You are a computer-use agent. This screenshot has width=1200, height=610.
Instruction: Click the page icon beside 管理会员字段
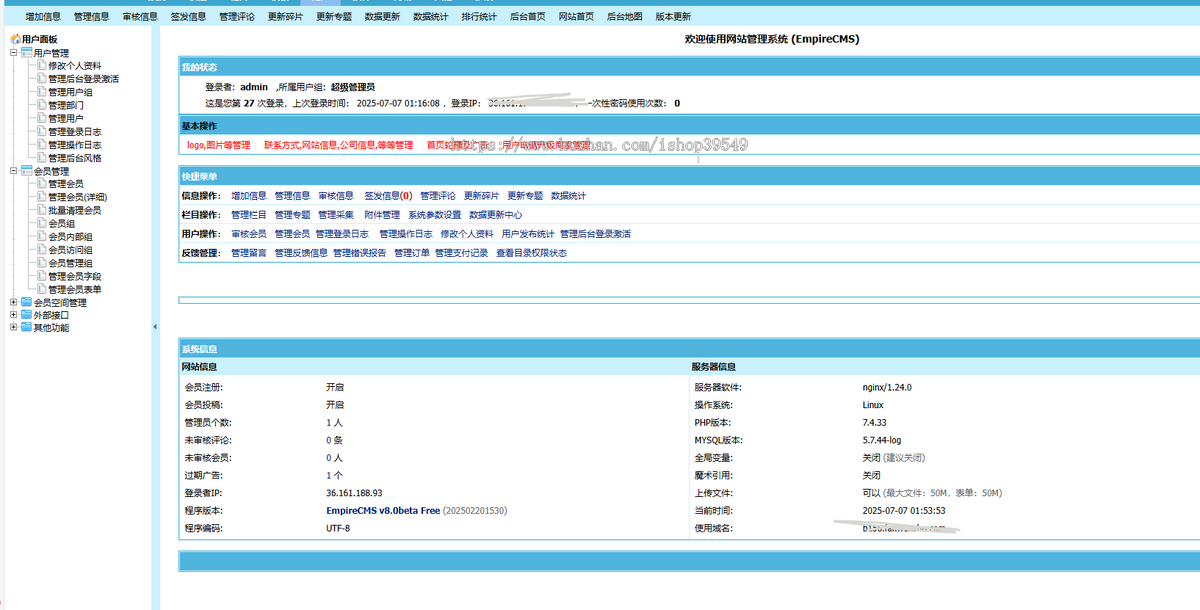(41, 276)
